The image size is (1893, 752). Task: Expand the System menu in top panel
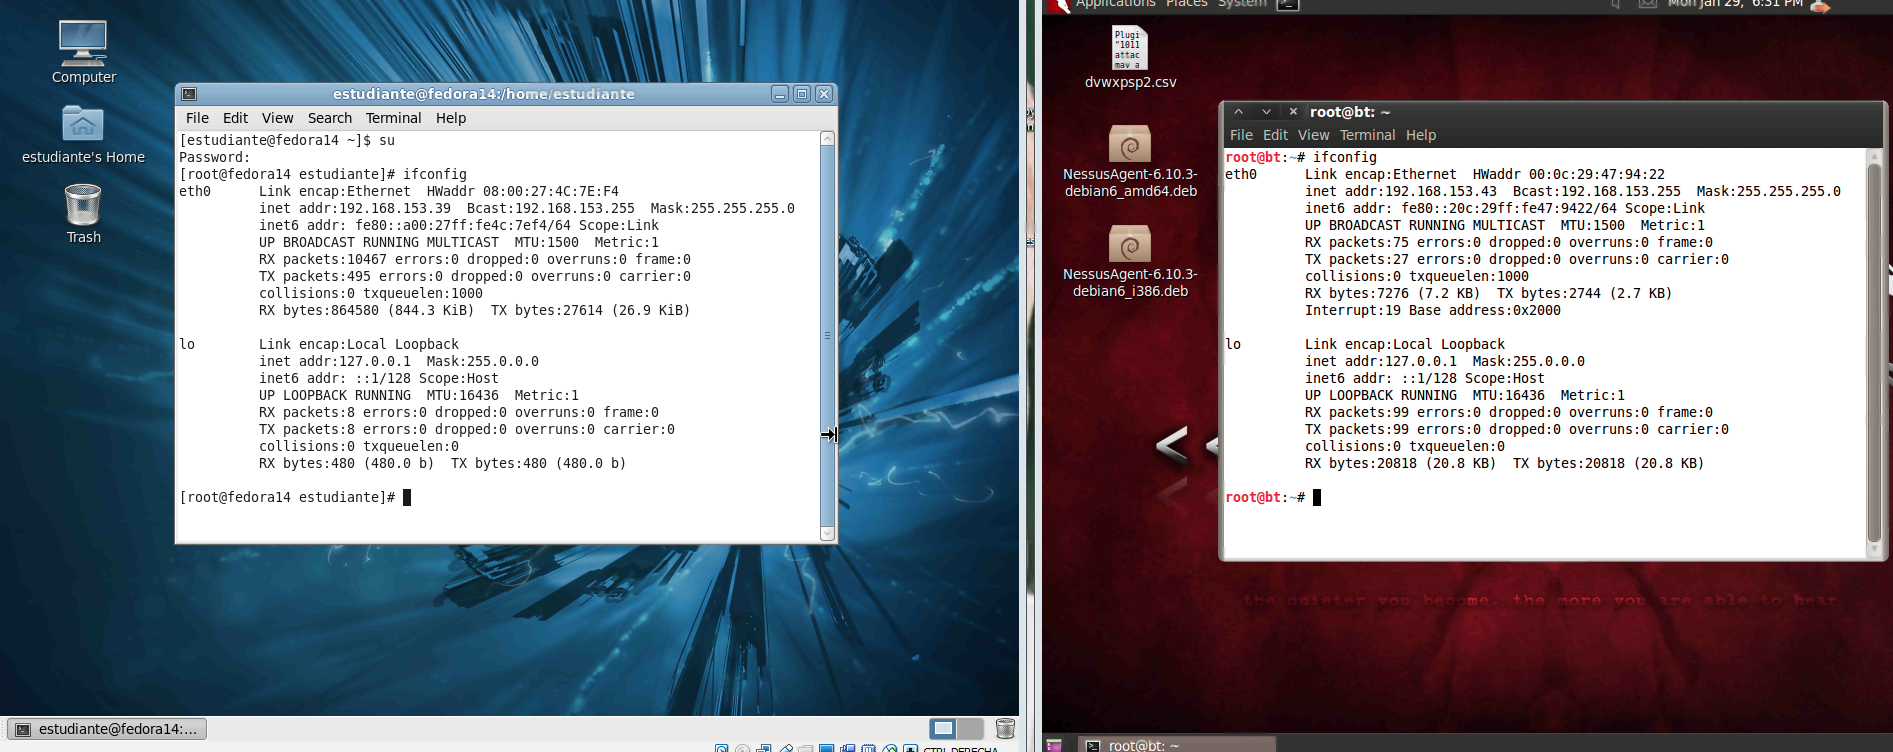(1242, 4)
